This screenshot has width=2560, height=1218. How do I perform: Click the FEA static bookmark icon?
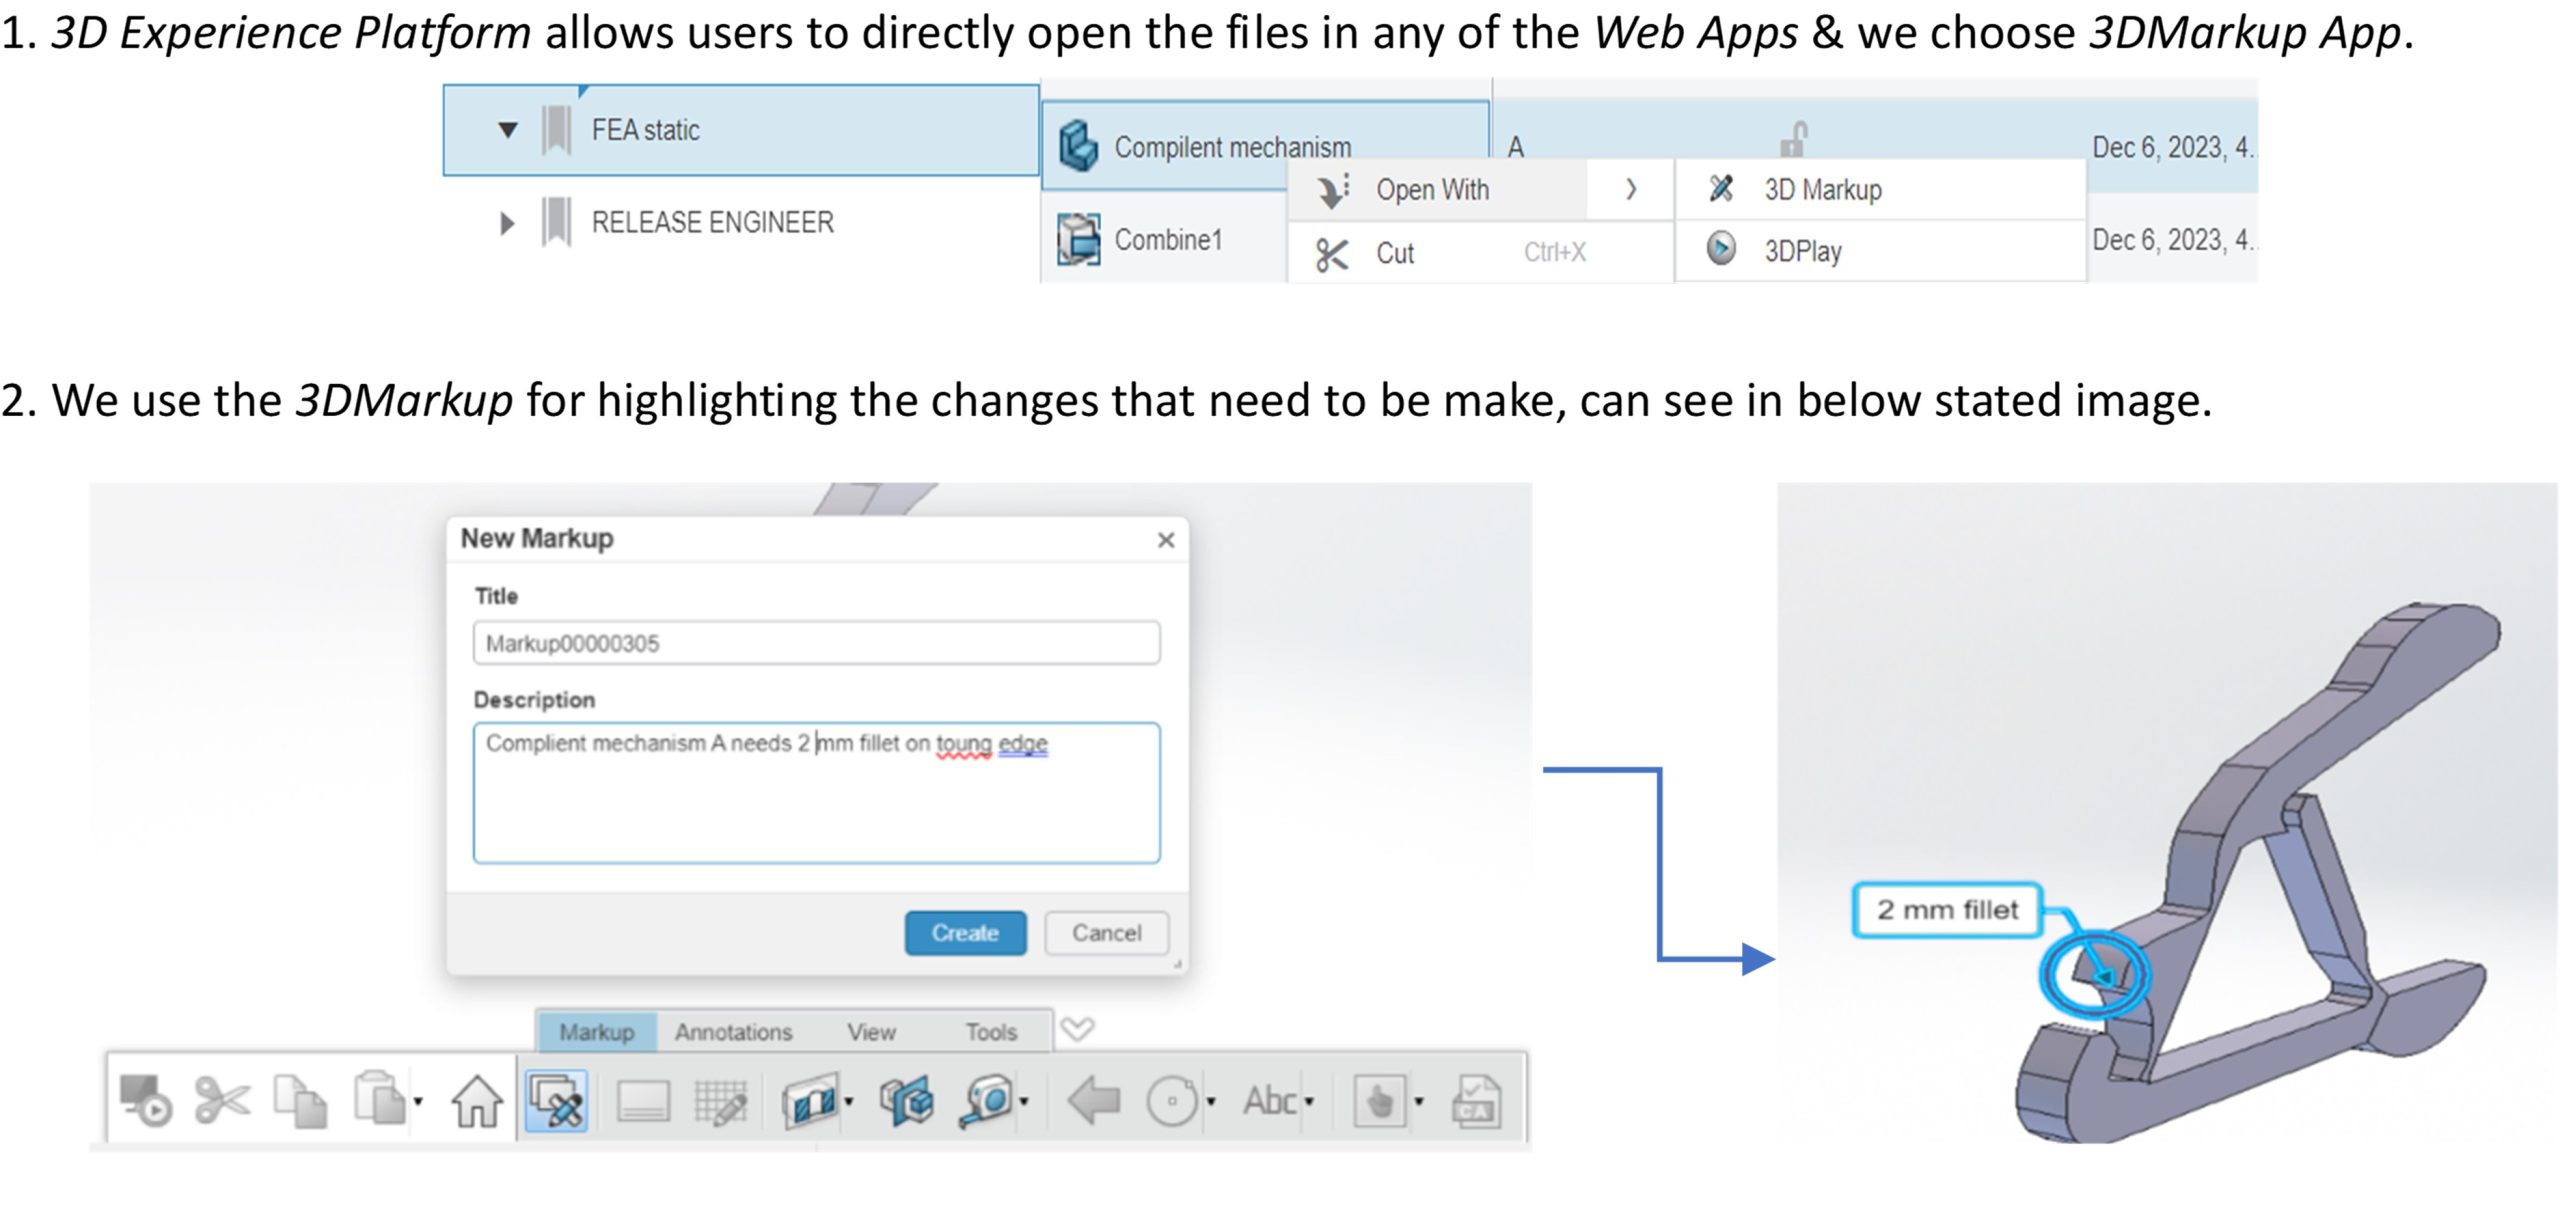pyautogui.click(x=556, y=130)
